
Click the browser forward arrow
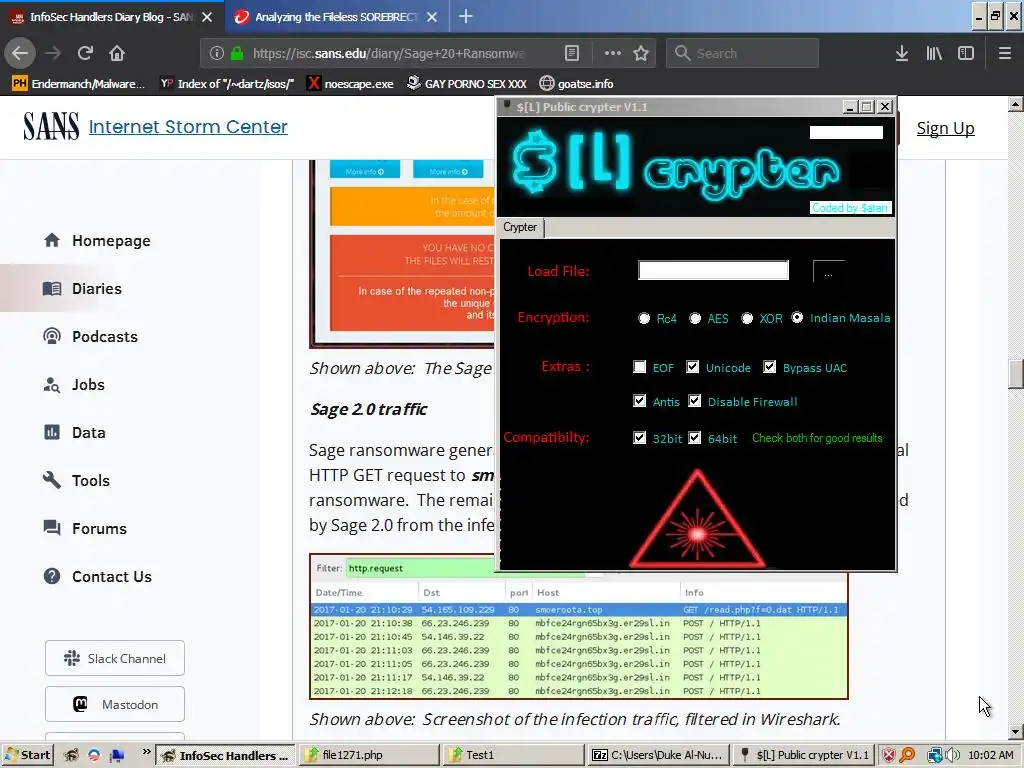coord(53,53)
